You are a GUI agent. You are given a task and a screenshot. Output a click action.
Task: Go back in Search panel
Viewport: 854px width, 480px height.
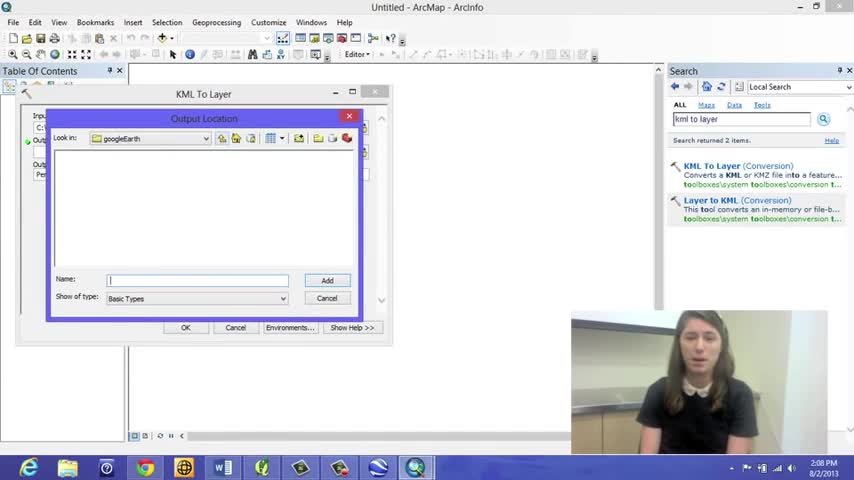[675, 87]
